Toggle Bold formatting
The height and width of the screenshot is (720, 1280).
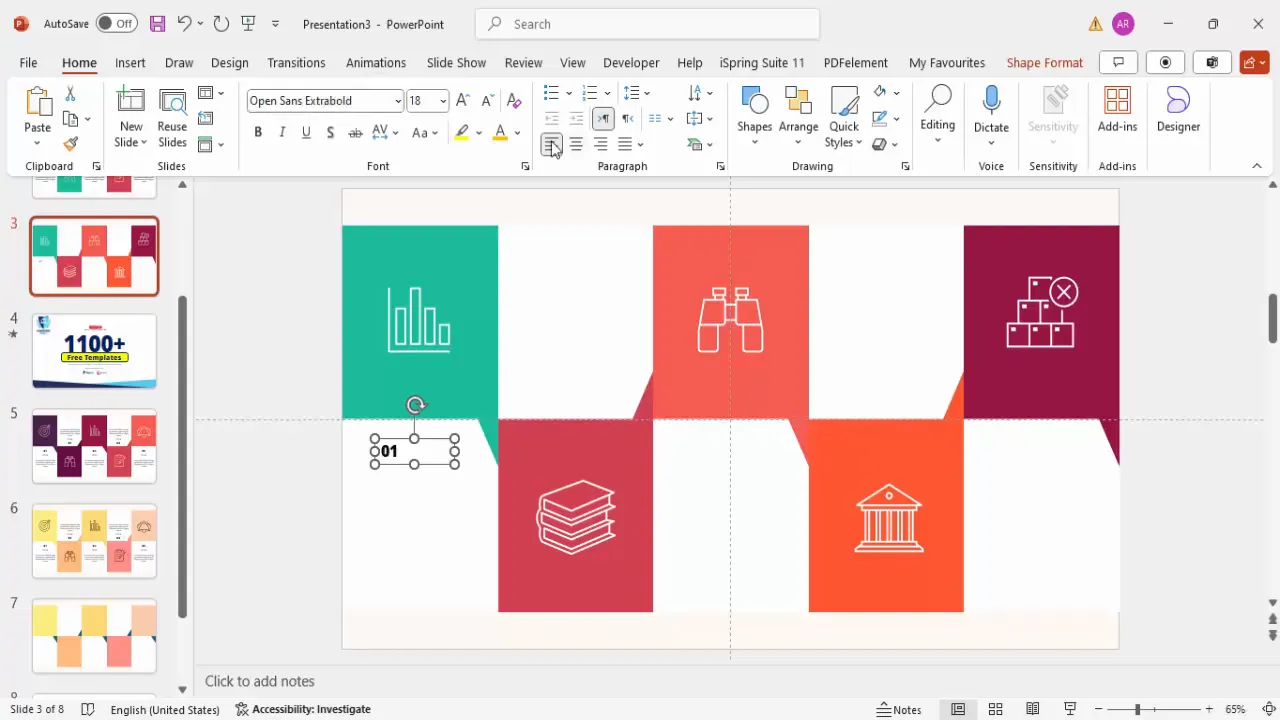point(258,132)
